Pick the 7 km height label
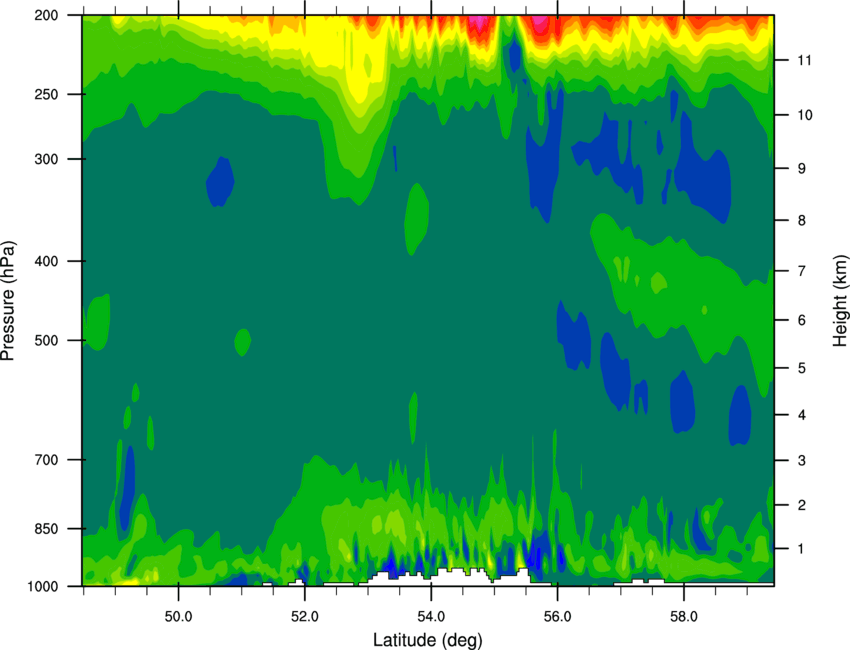The width and height of the screenshot is (850, 650). click(x=802, y=271)
